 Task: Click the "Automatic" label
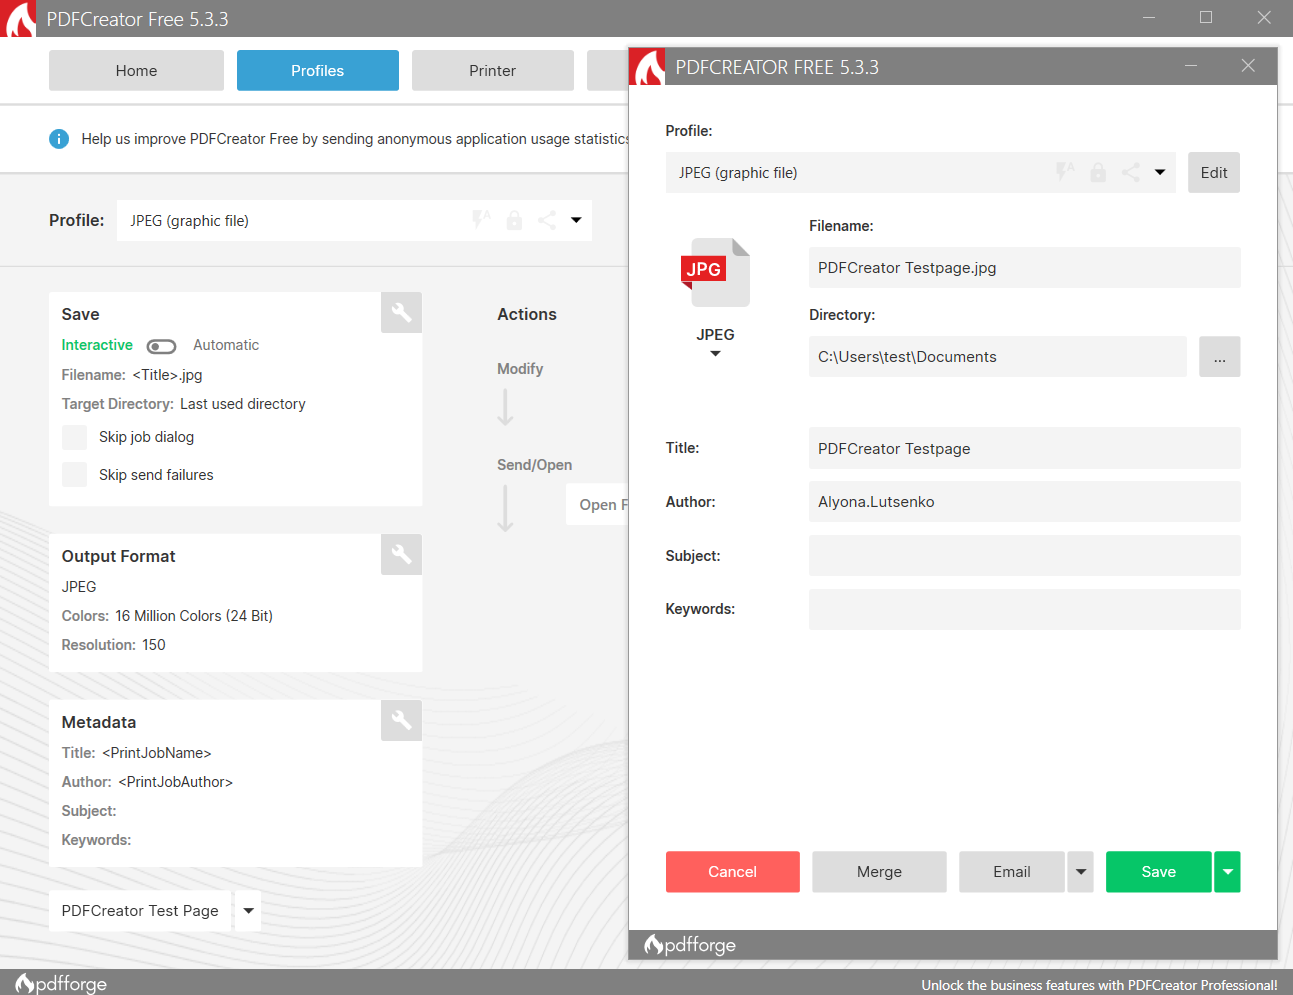coord(226,345)
